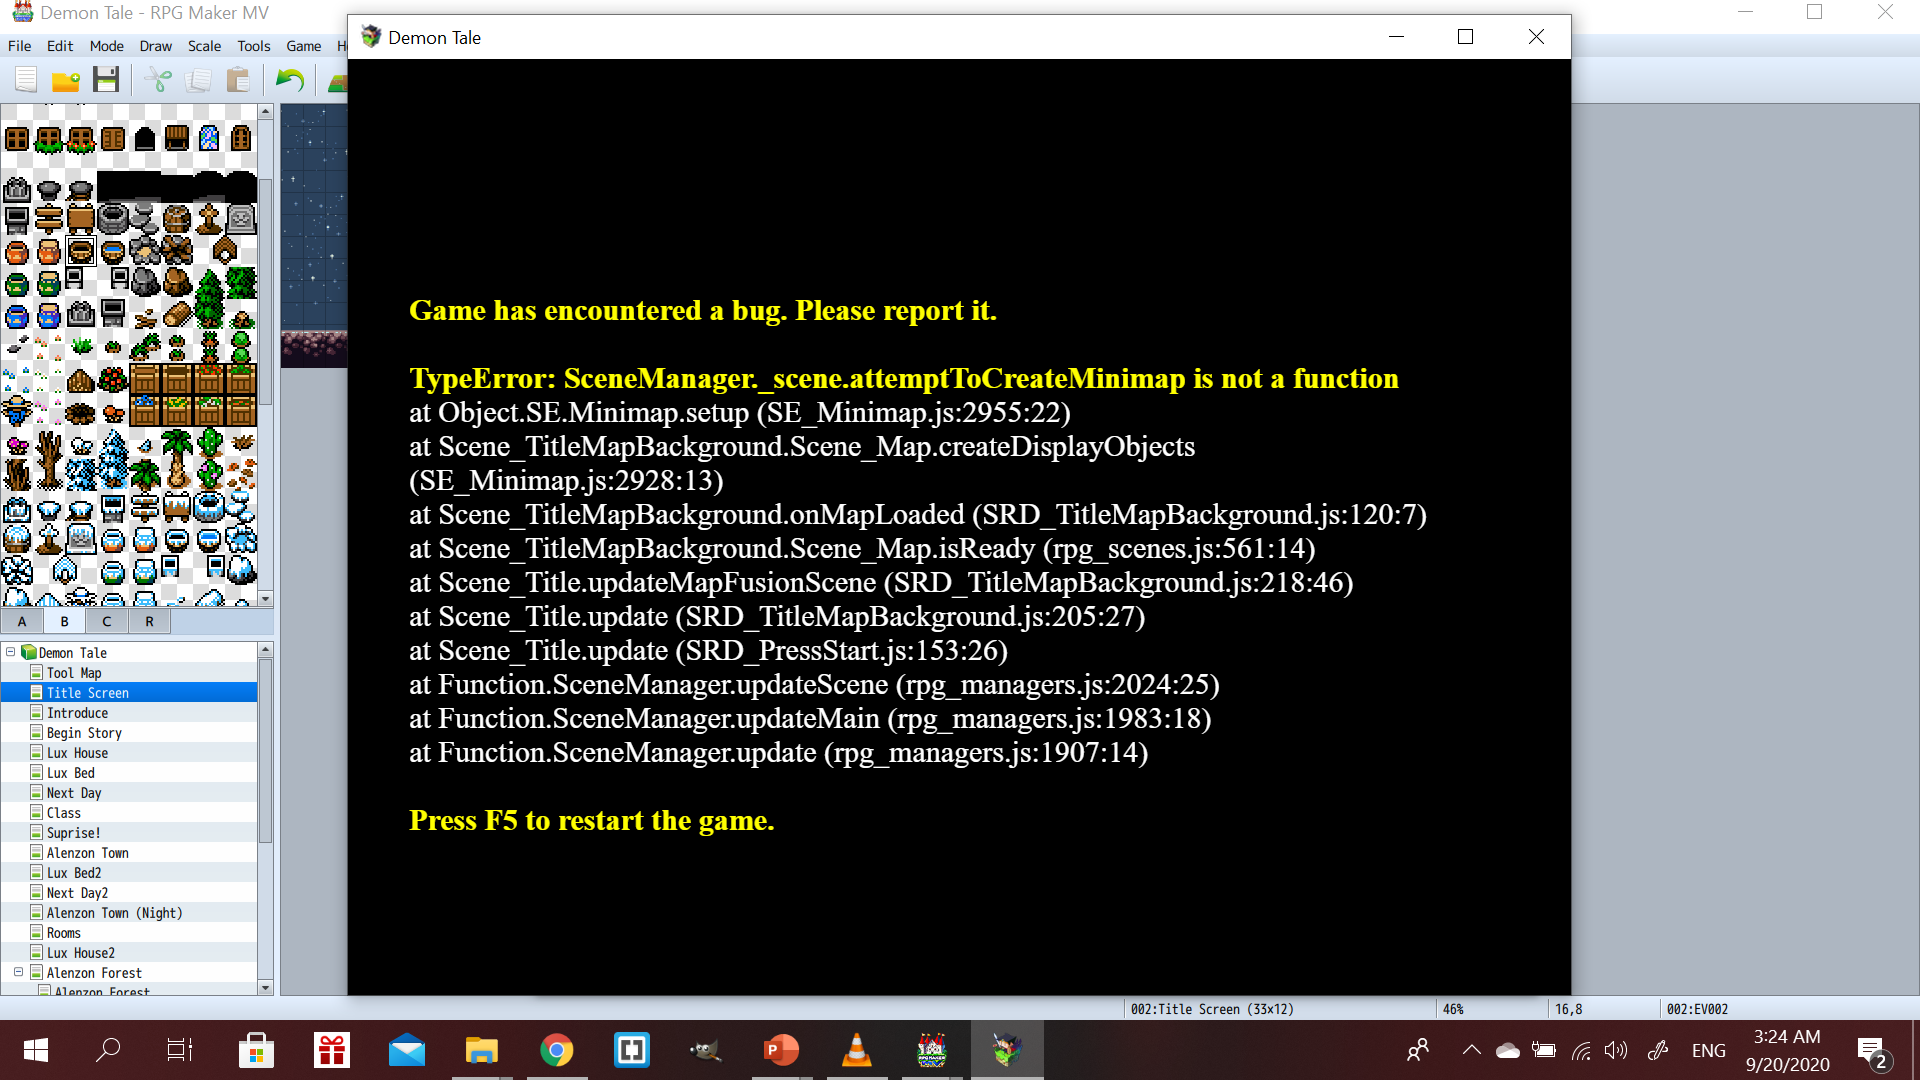Pick the blue stained-glass window tile

[209, 138]
